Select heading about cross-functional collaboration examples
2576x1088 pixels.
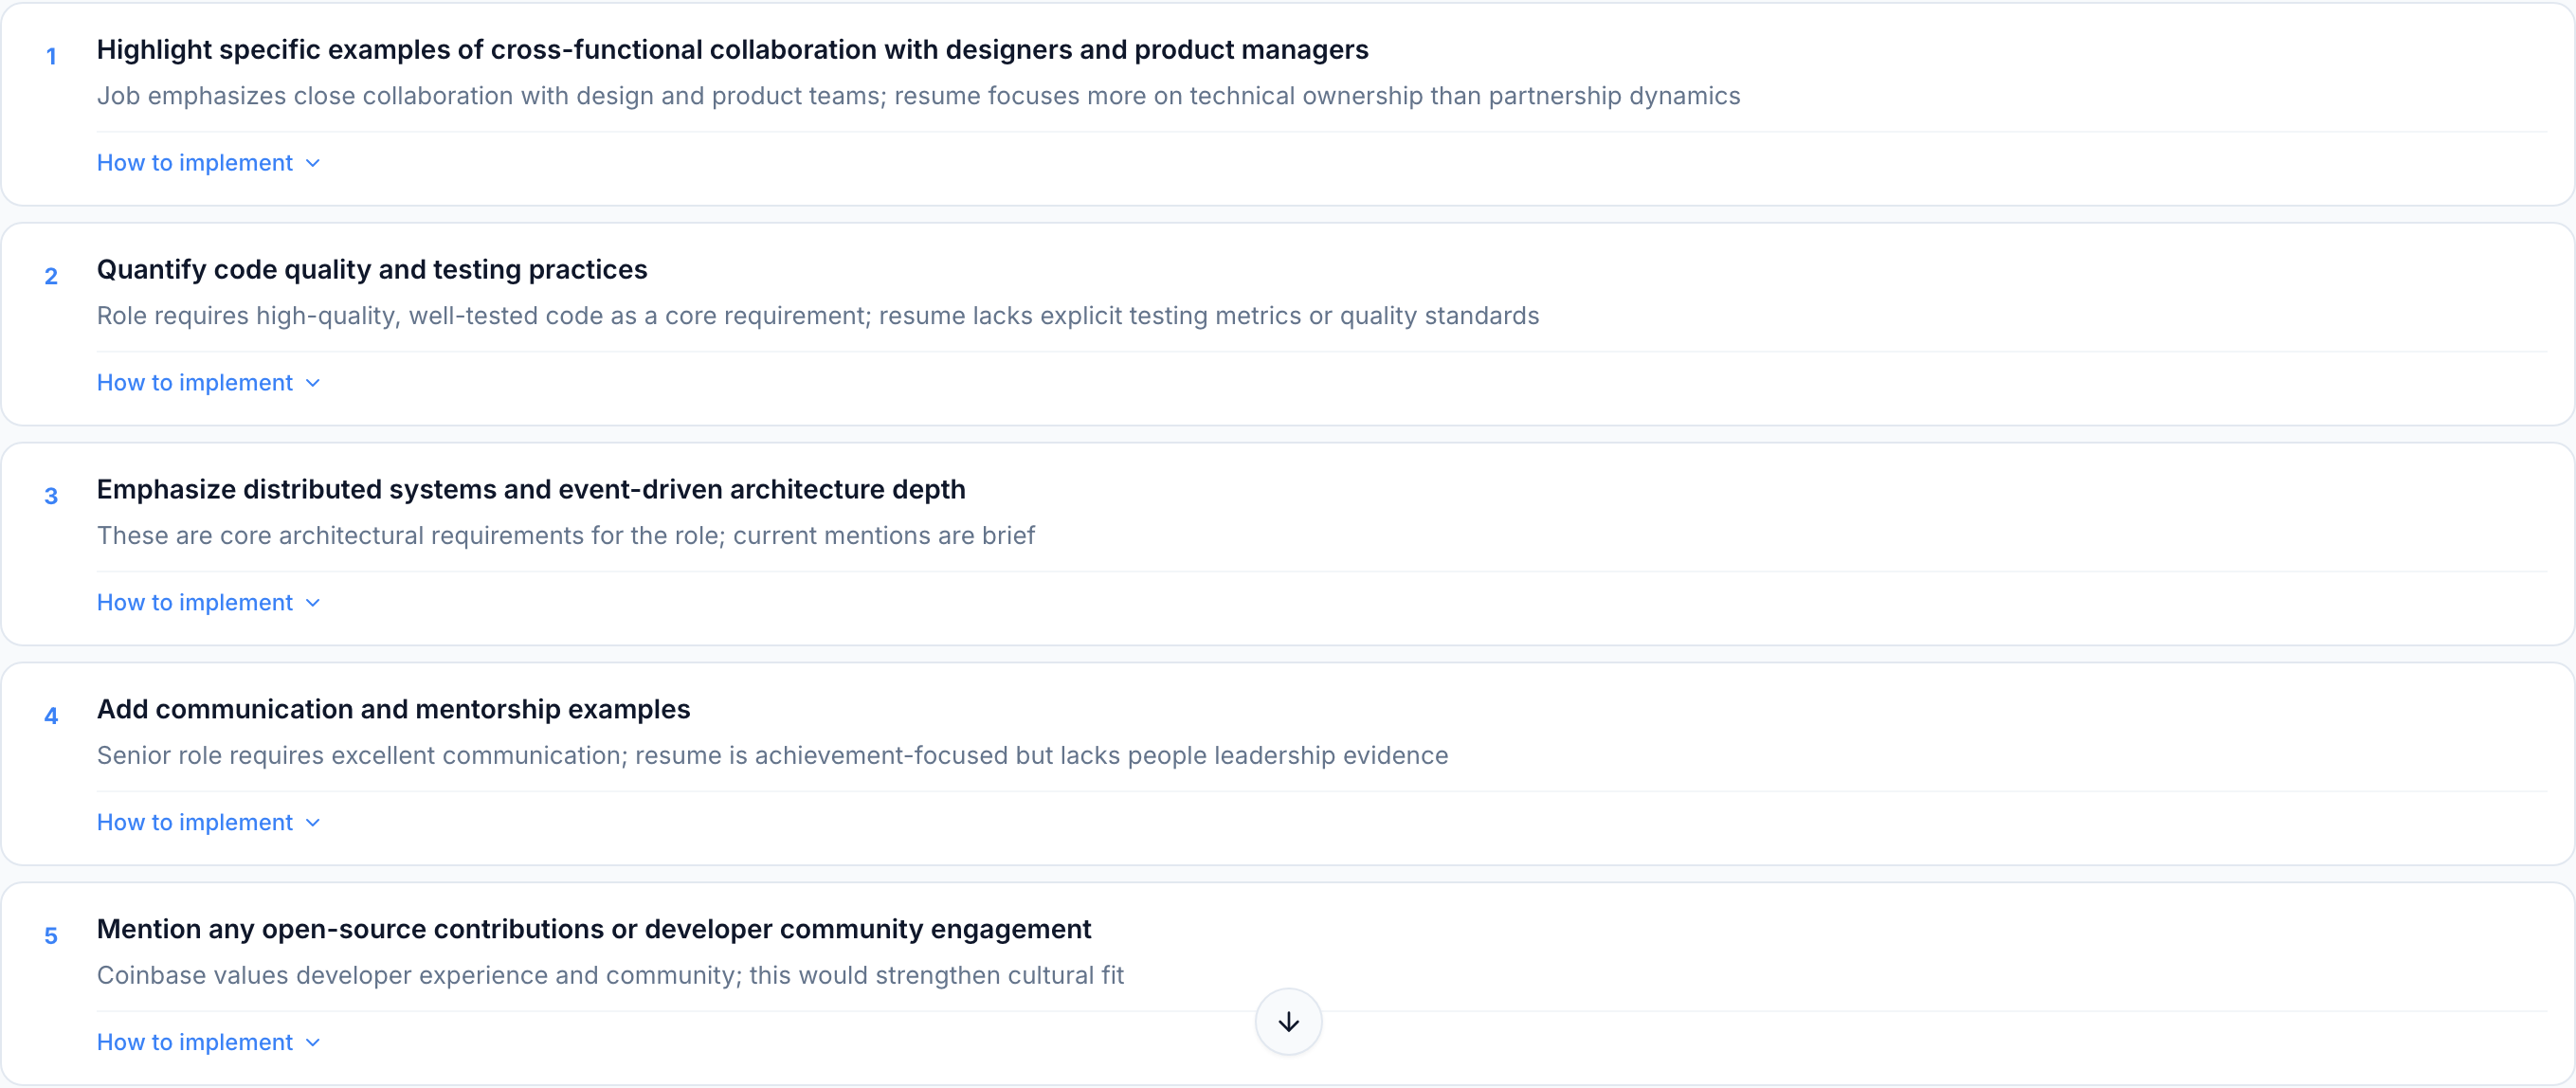click(x=732, y=50)
